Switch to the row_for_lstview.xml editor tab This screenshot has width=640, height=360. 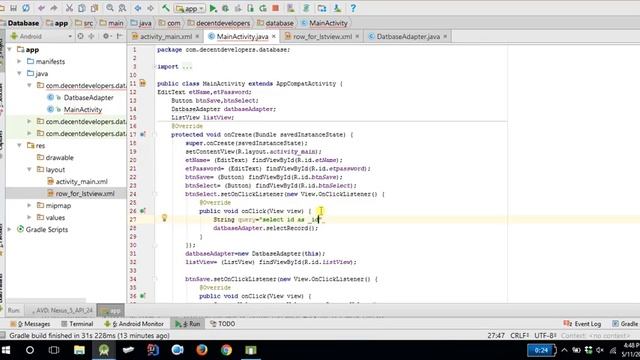coord(322,36)
